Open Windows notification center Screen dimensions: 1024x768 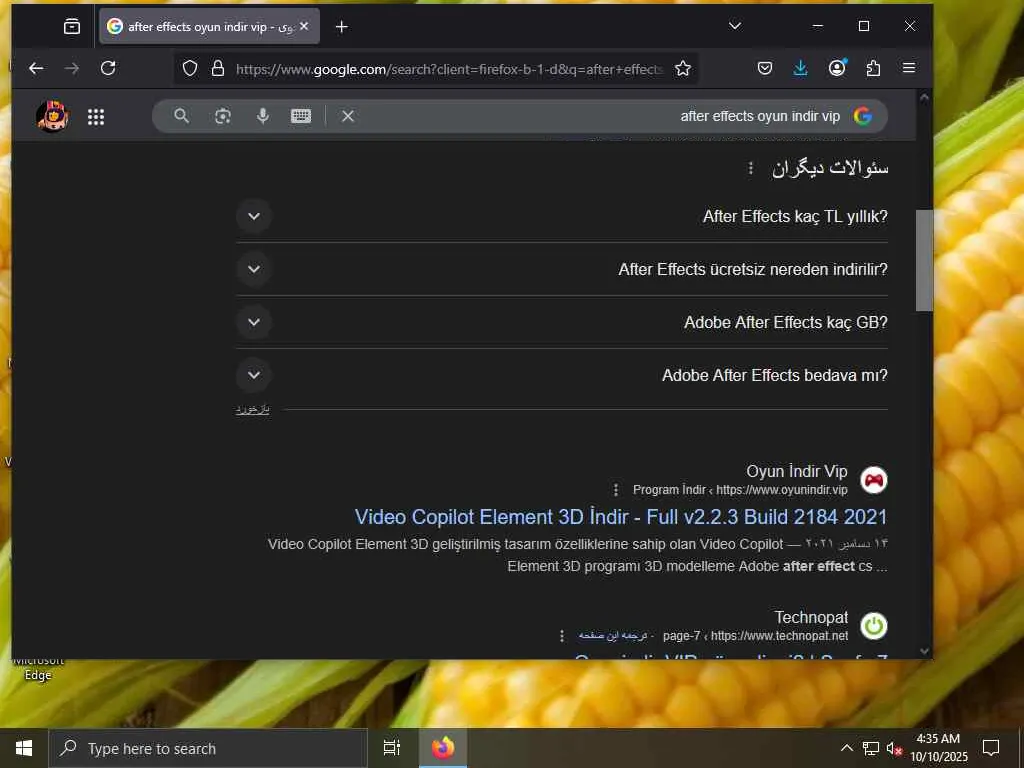tap(991, 748)
